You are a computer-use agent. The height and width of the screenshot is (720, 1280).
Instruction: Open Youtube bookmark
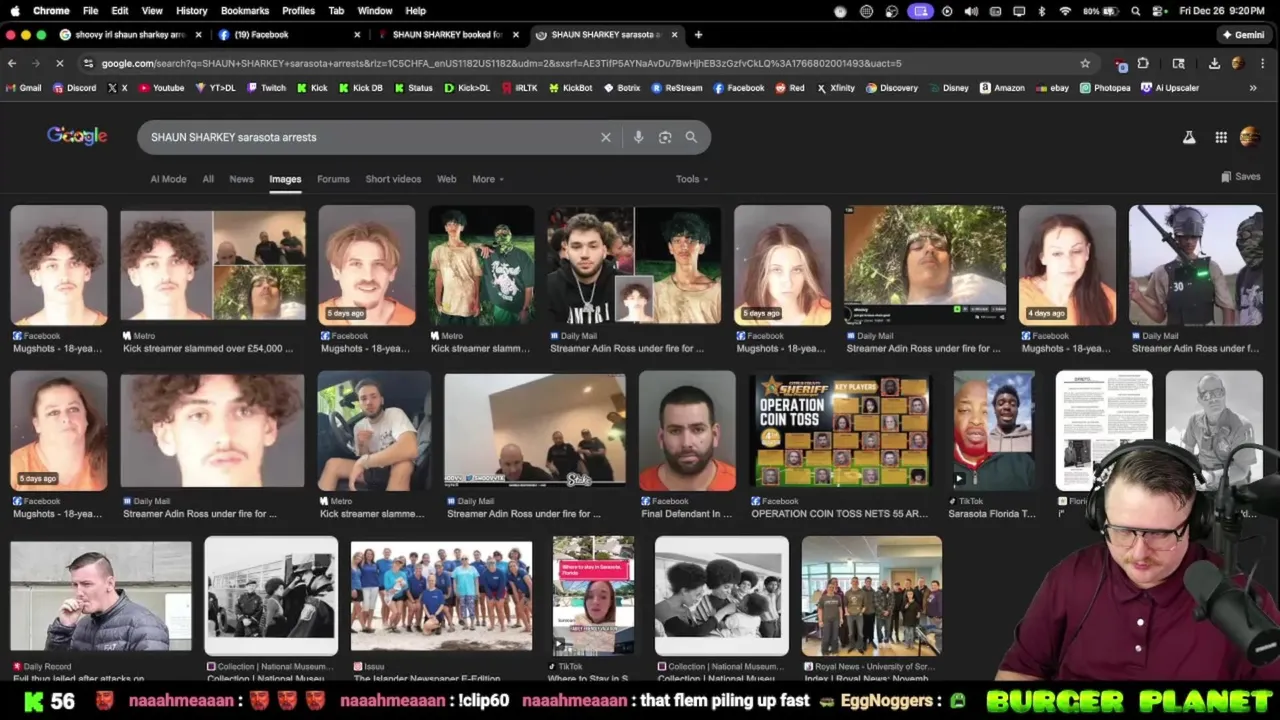pyautogui.click(x=162, y=88)
